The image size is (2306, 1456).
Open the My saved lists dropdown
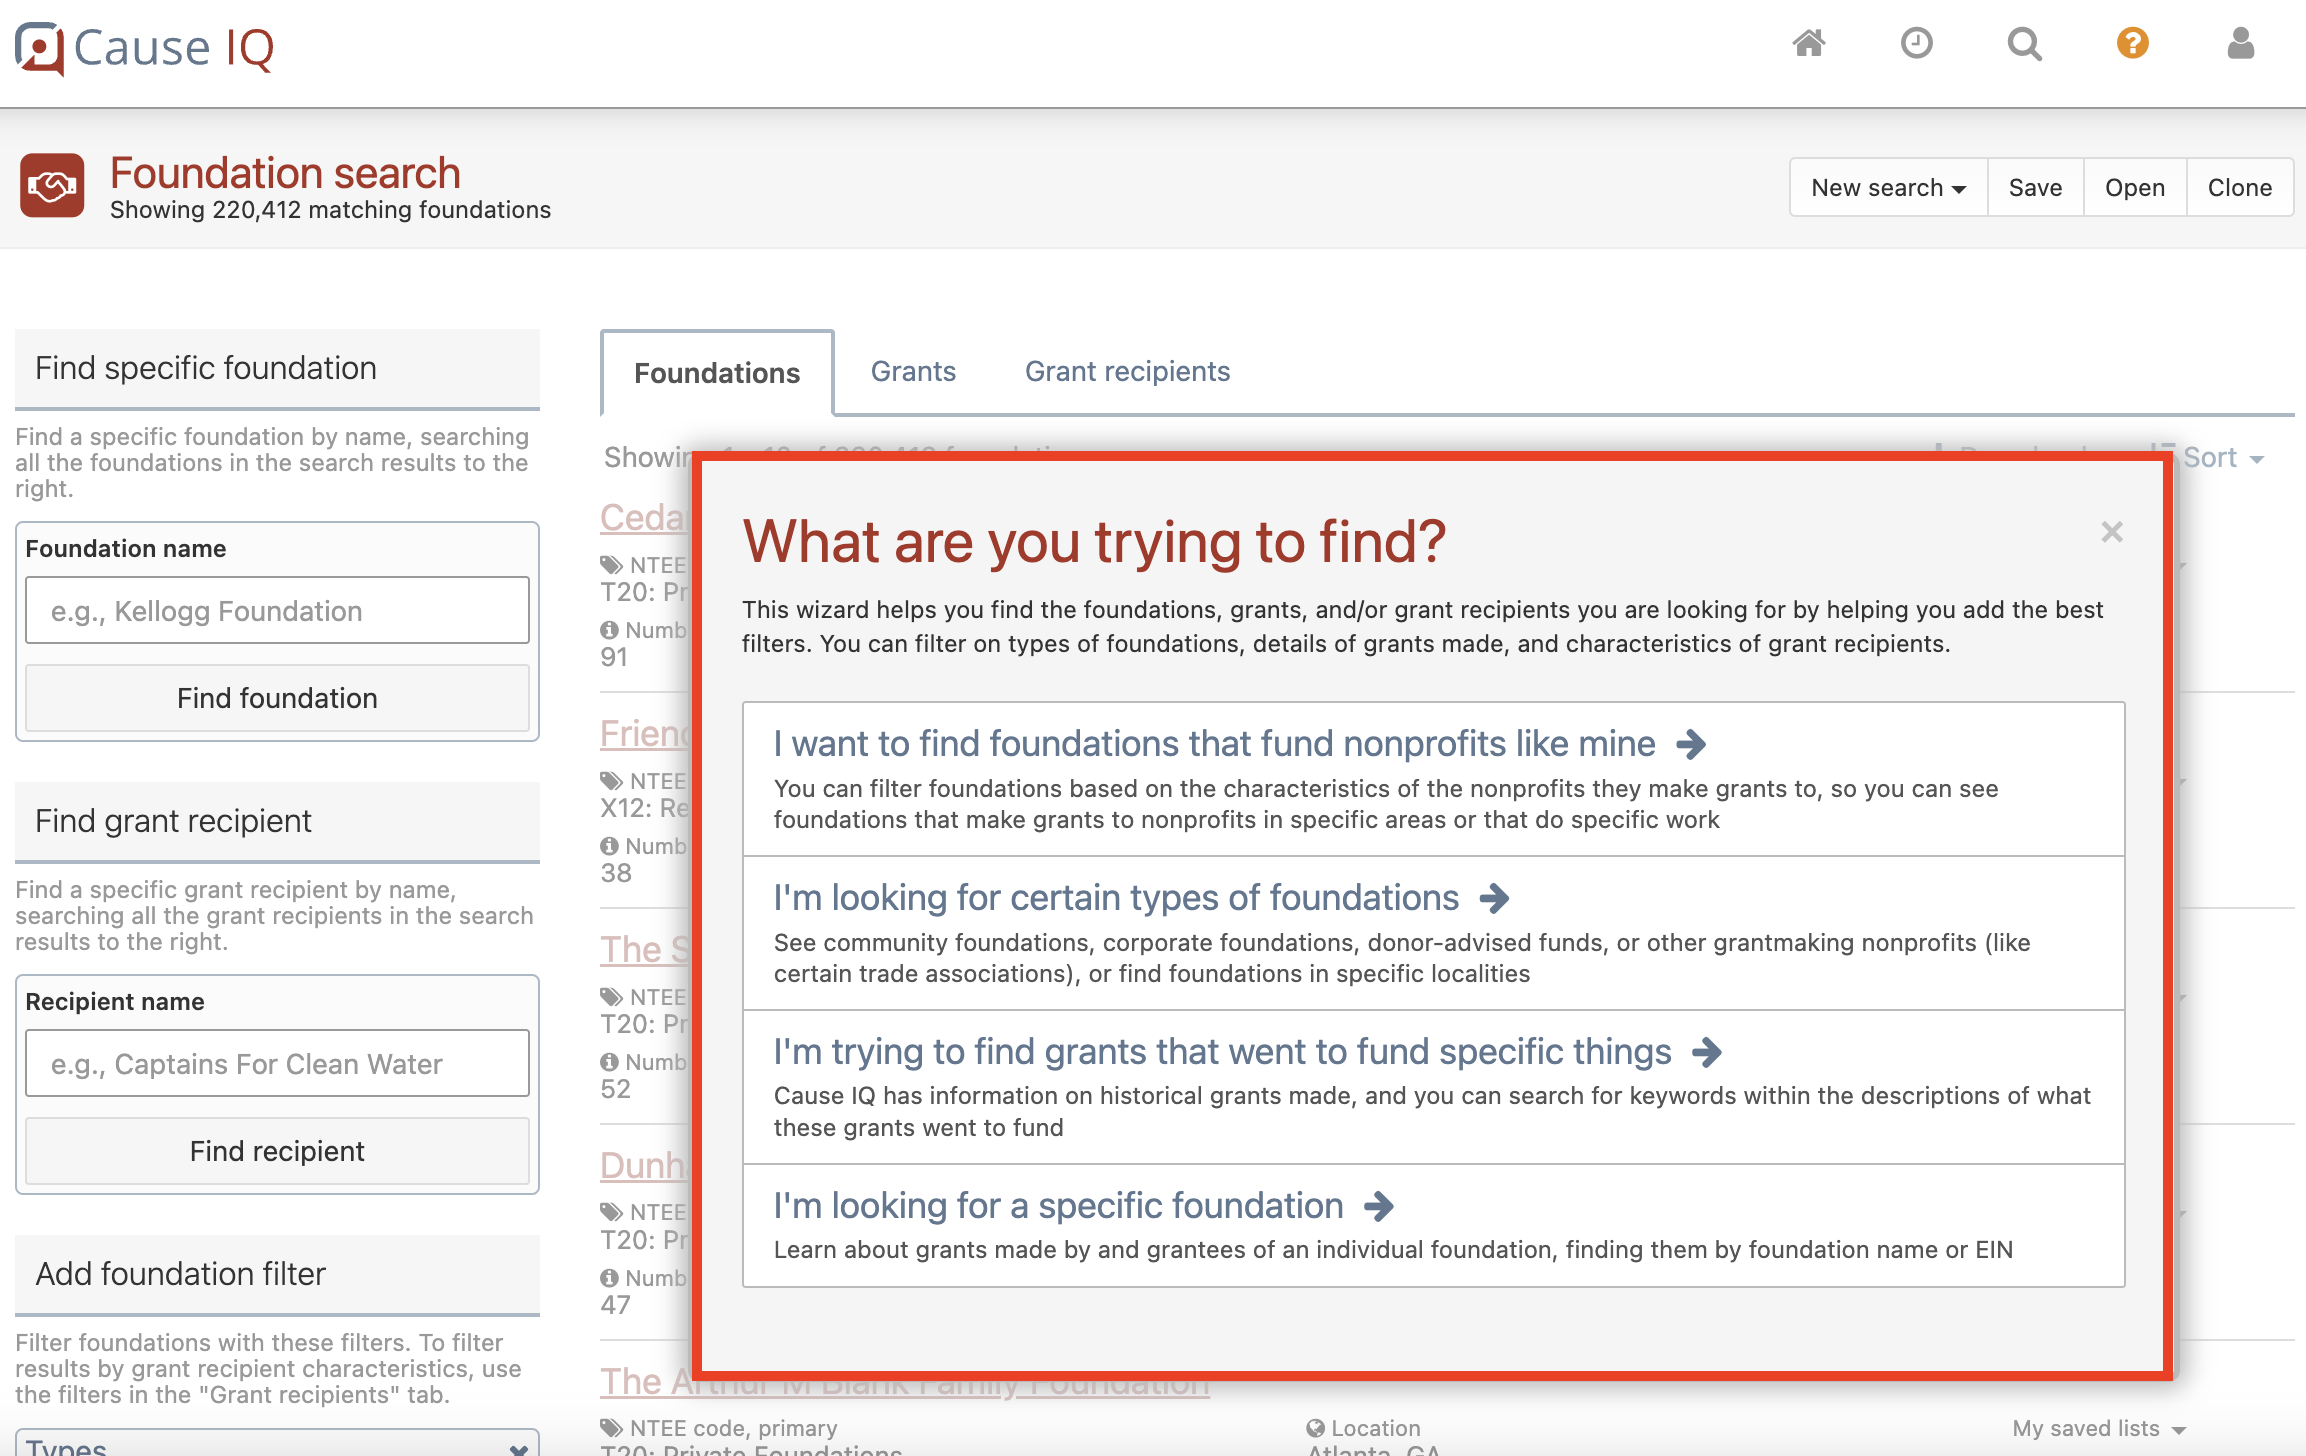[x=2097, y=1428]
